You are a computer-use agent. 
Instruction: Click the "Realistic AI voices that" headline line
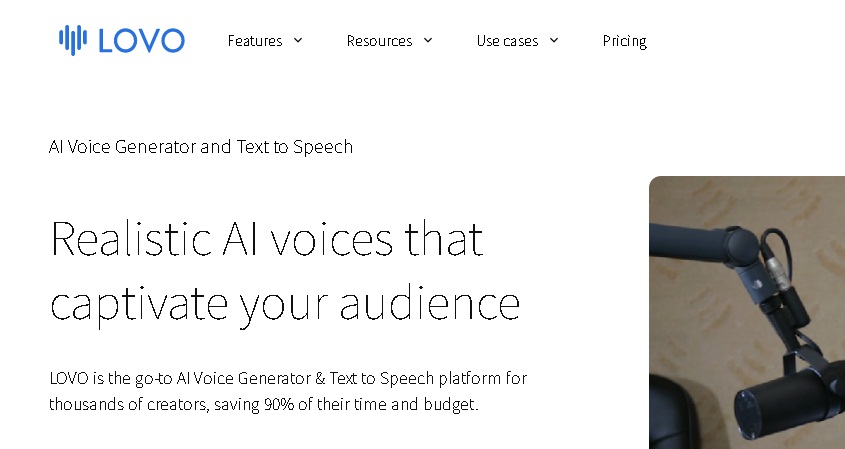tap(266, 238)
